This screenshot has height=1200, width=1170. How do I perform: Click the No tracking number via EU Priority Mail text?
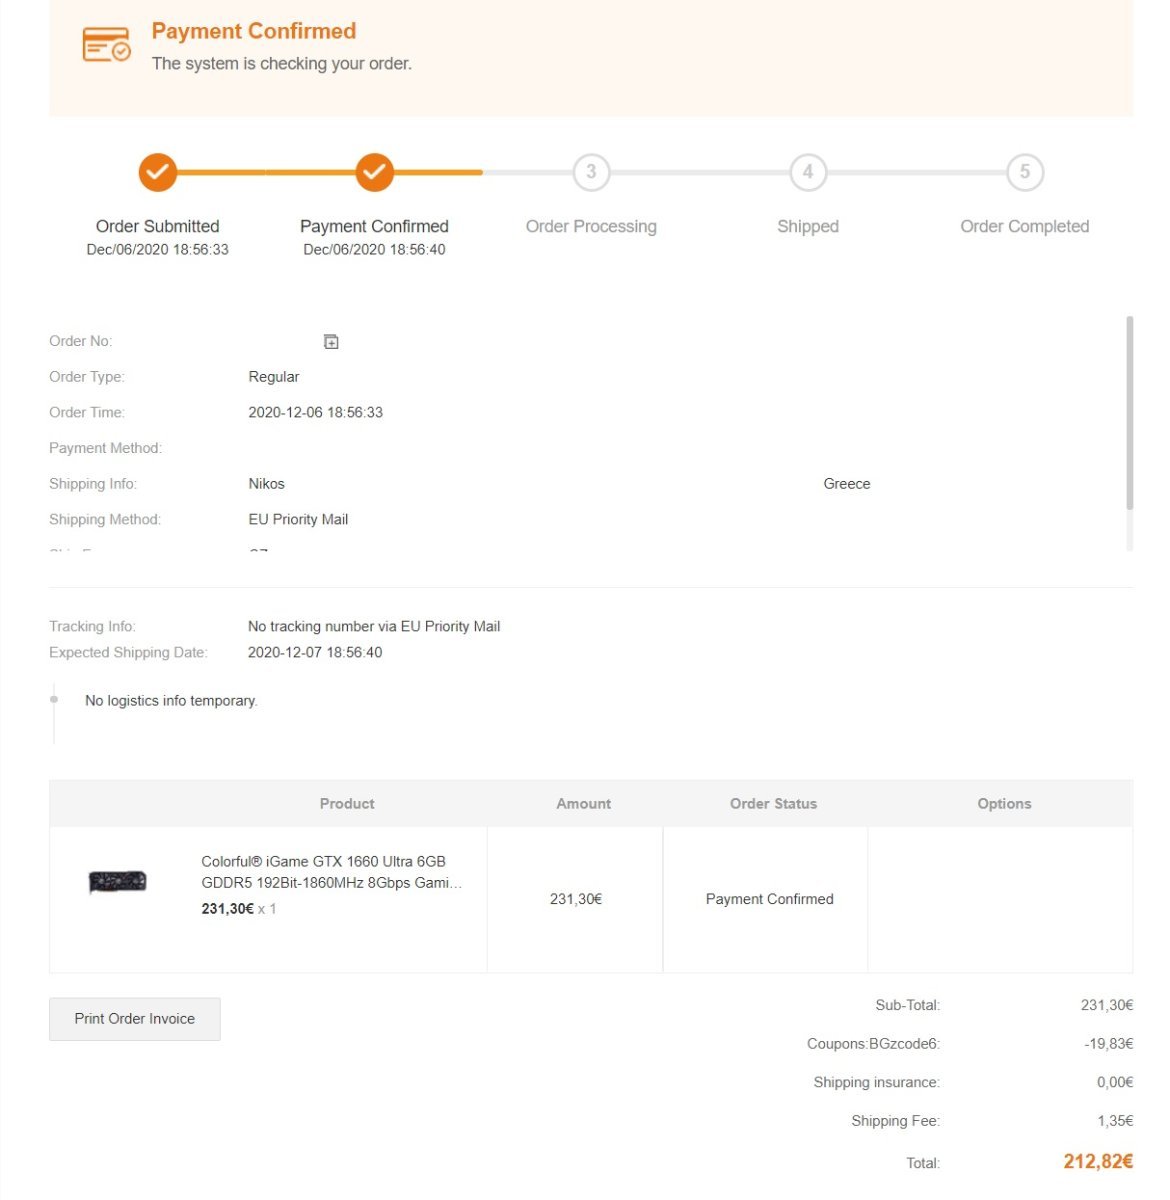click(x=374, y=627)
